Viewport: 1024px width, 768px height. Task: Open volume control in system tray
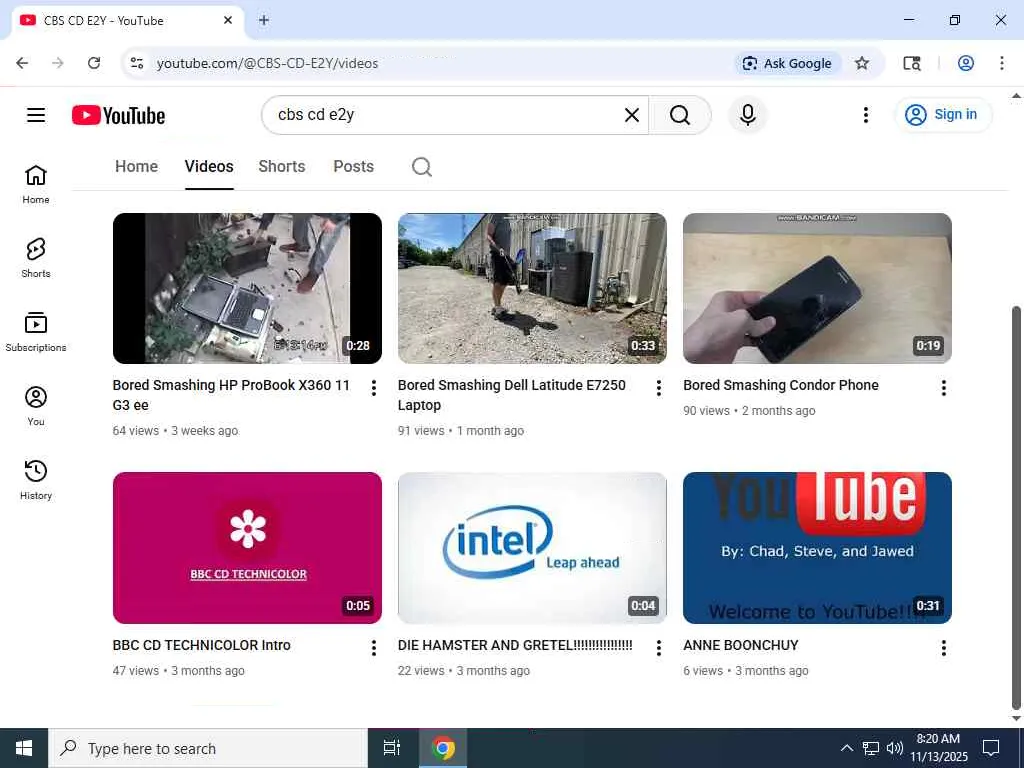tap(895, 748)
